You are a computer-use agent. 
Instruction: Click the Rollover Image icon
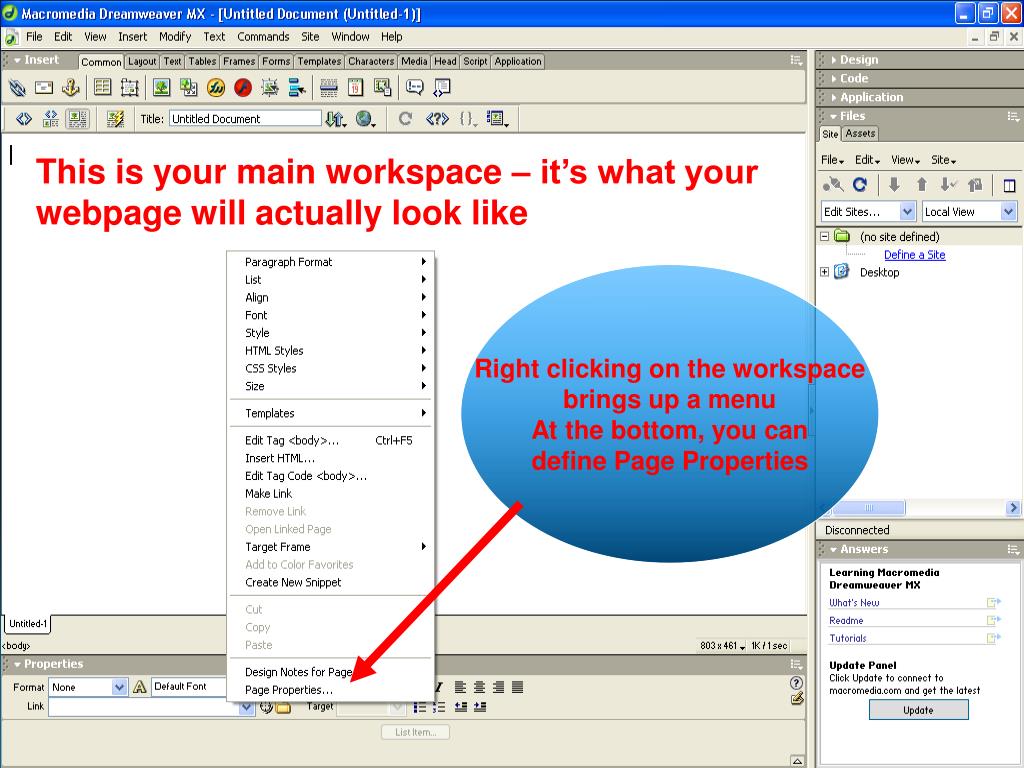[270, 88]
